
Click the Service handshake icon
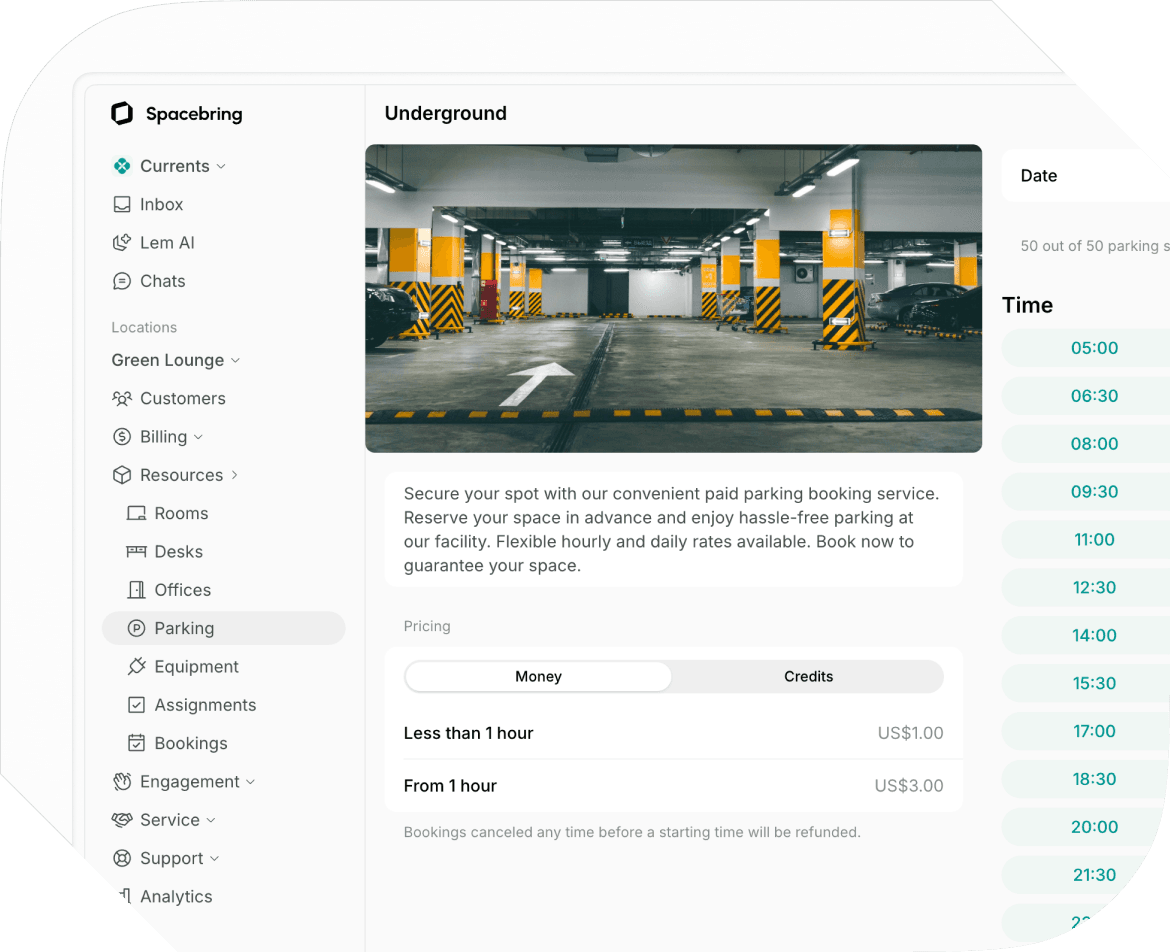[122, 820]
